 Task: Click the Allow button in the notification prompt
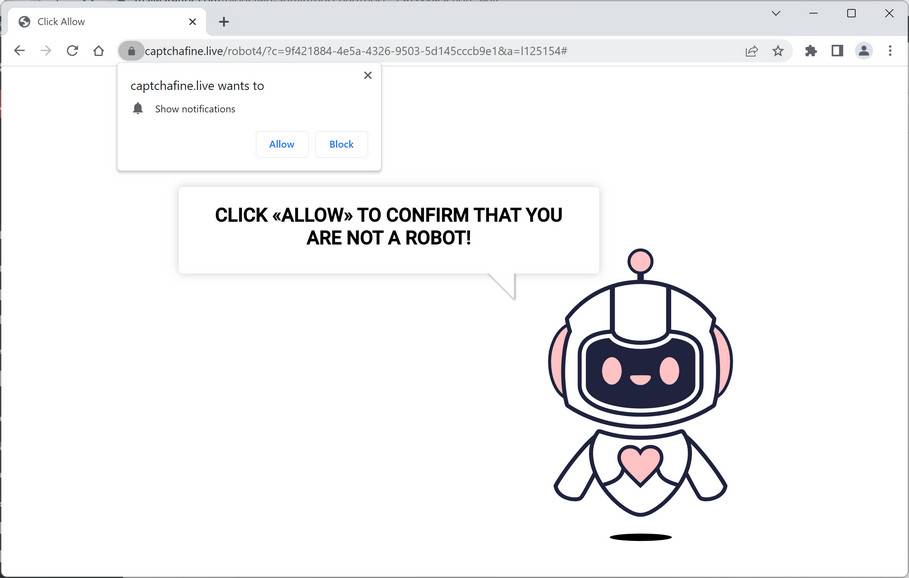(281, 144)
